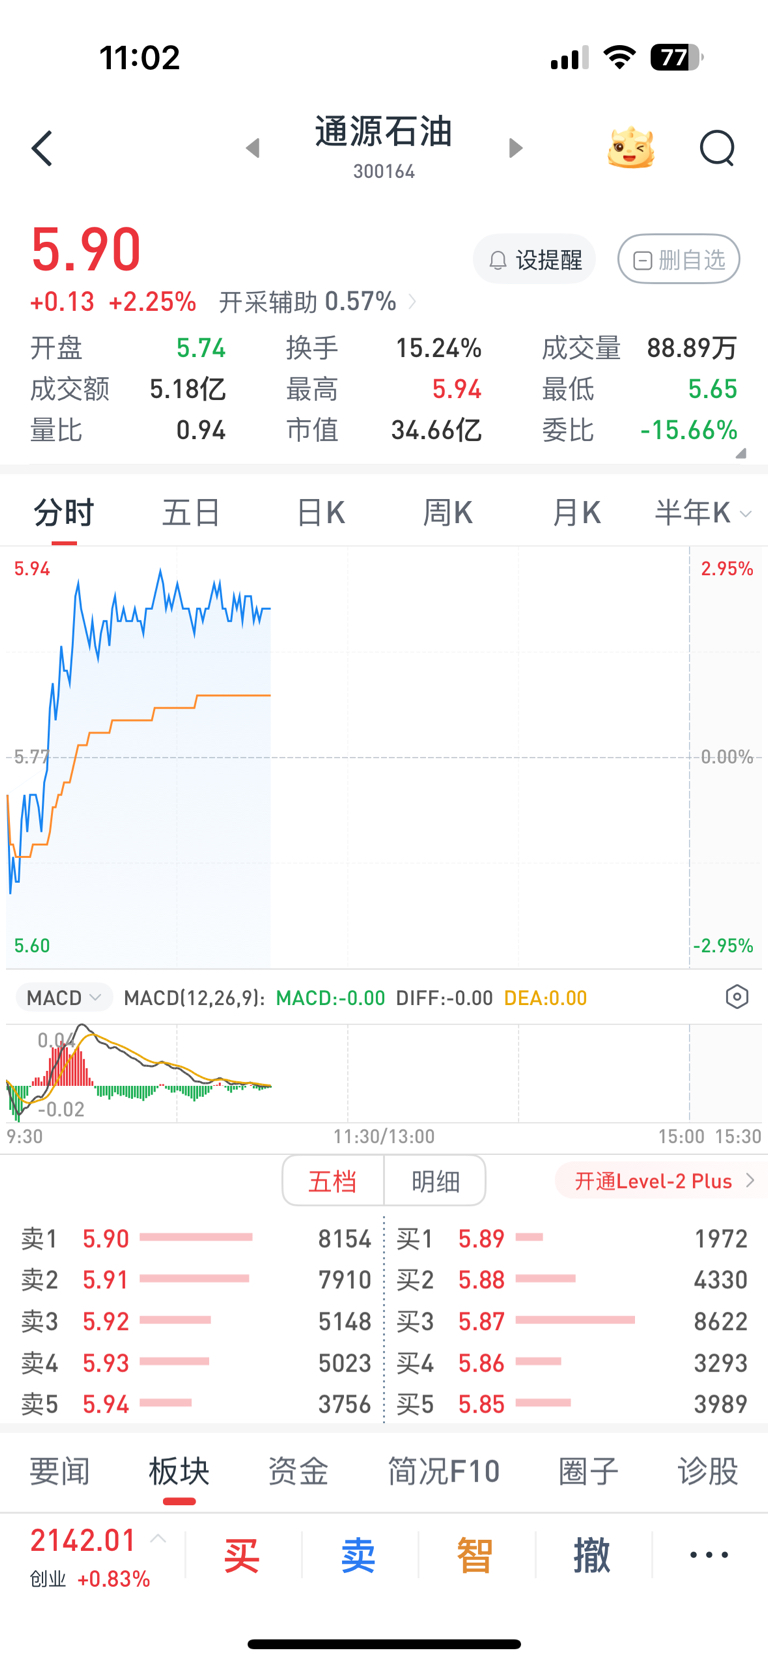
Task: Tap the winking mascot icon
Action: click(x=631, y=148)
